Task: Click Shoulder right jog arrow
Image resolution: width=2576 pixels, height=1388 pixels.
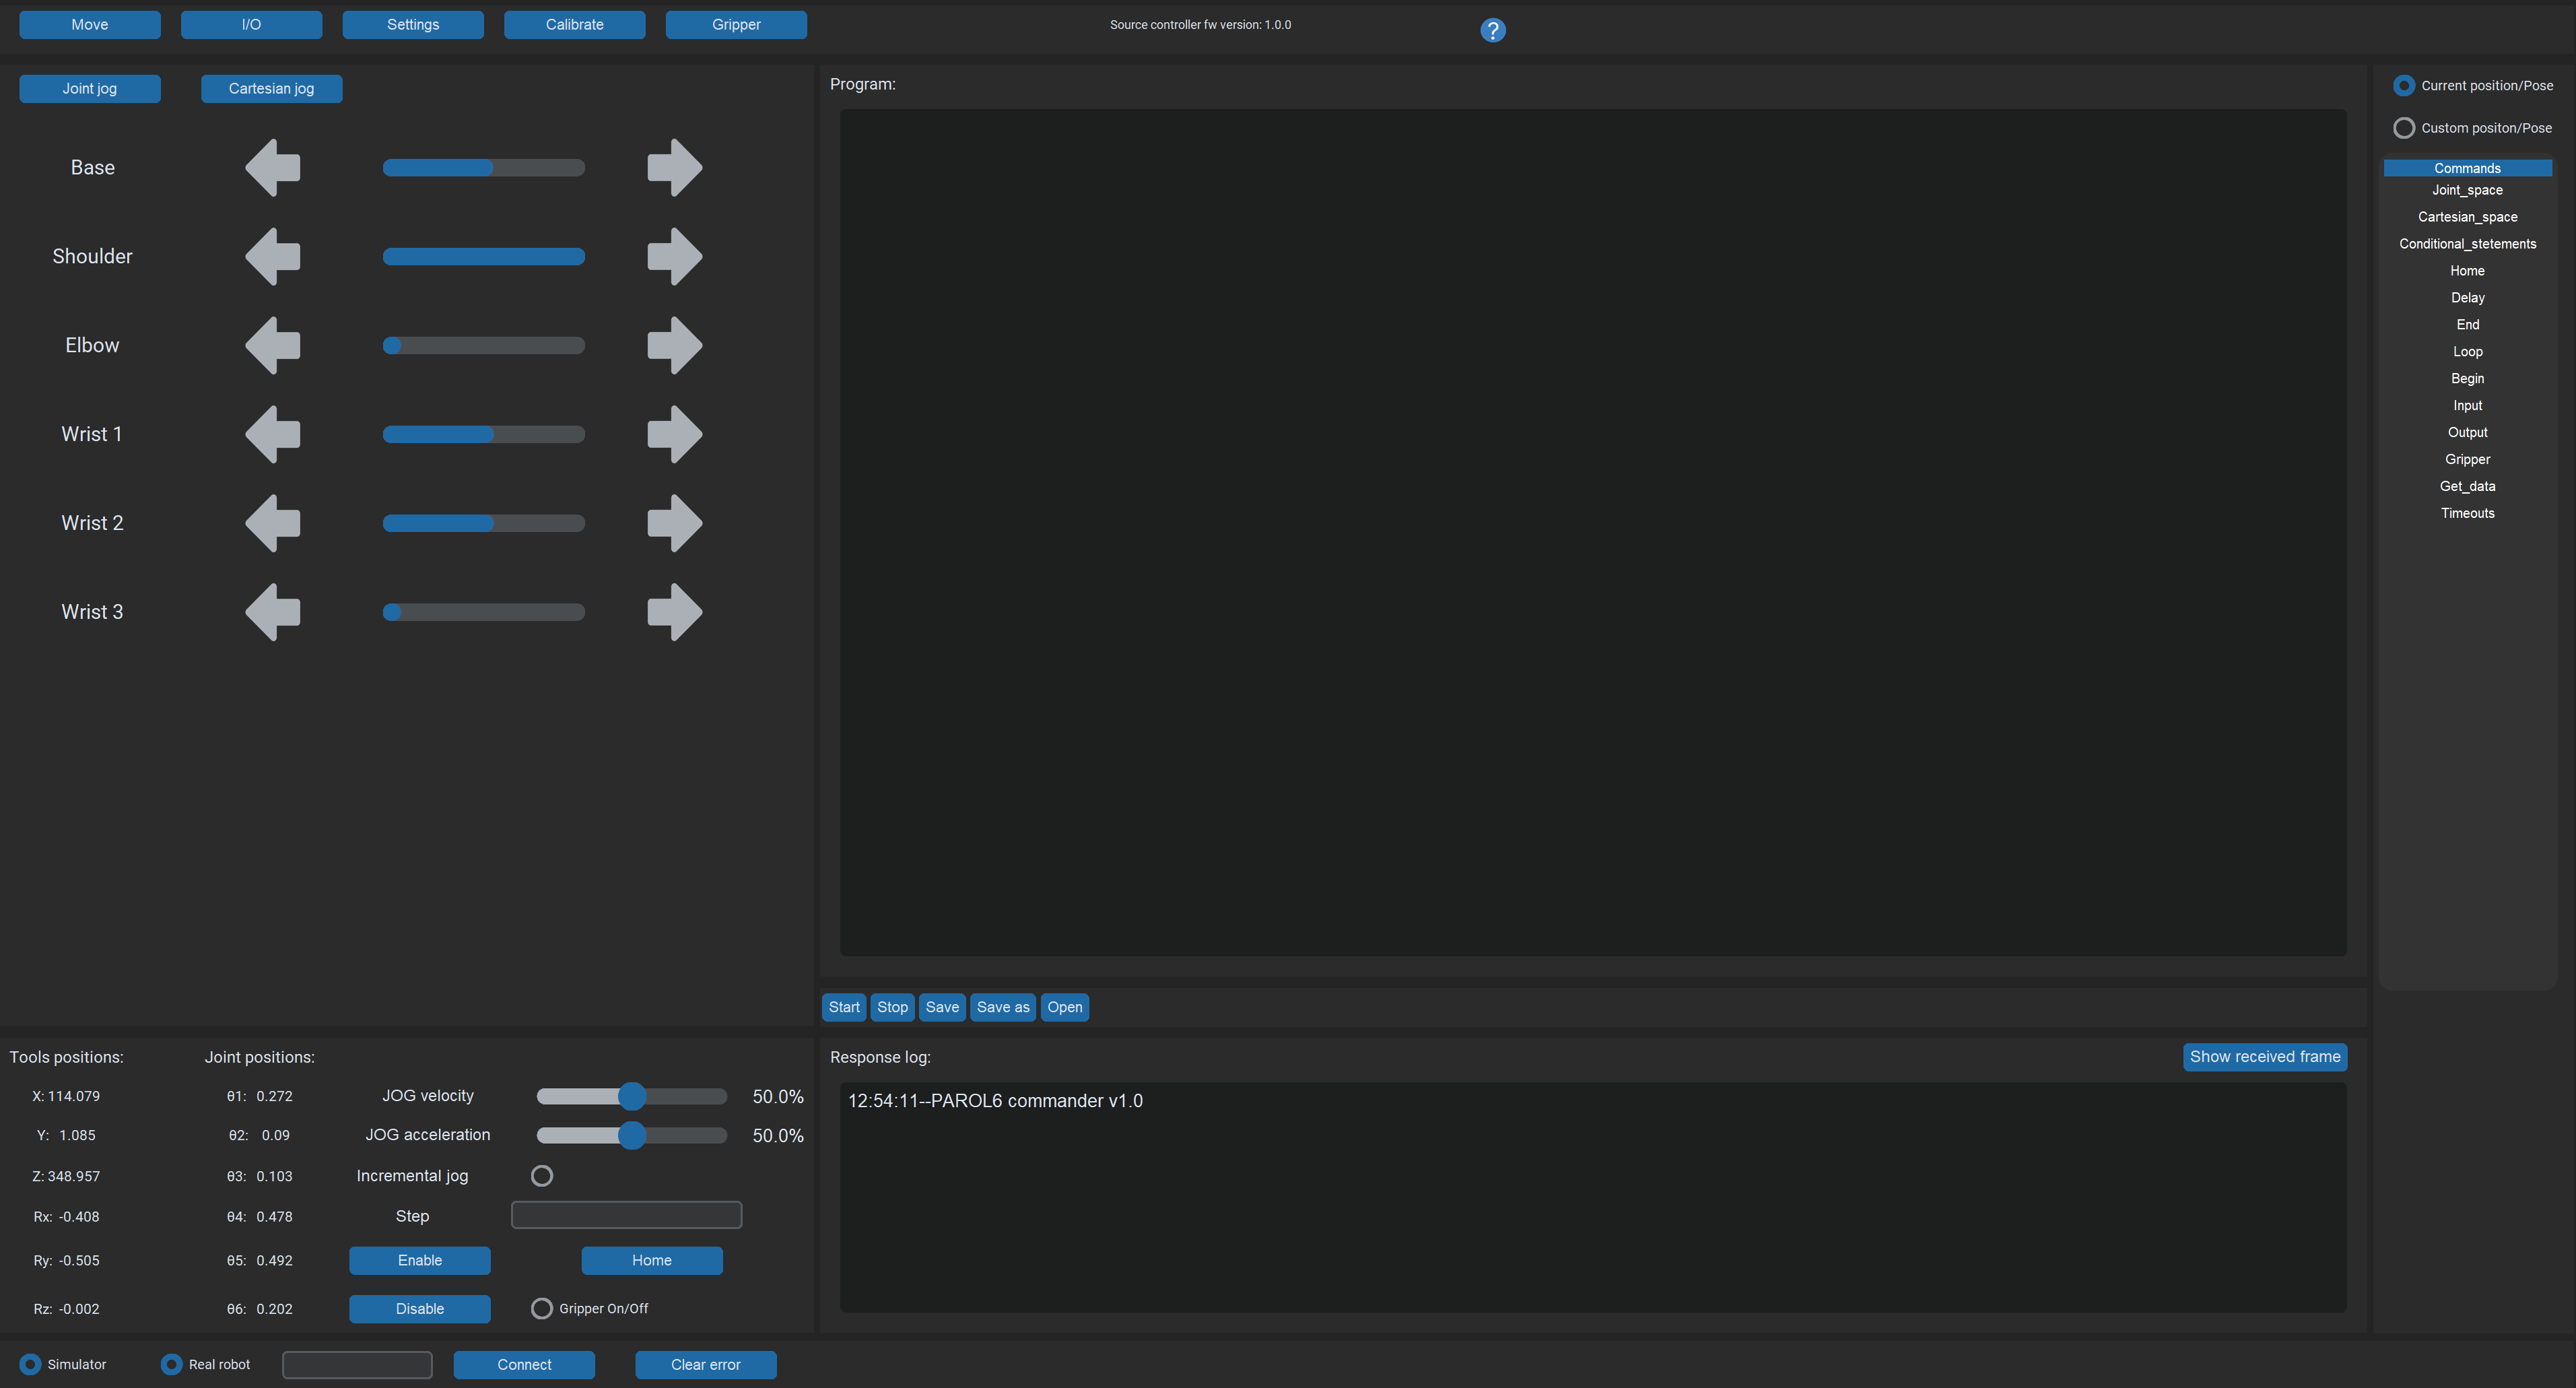Action: [x=675, y=257]
